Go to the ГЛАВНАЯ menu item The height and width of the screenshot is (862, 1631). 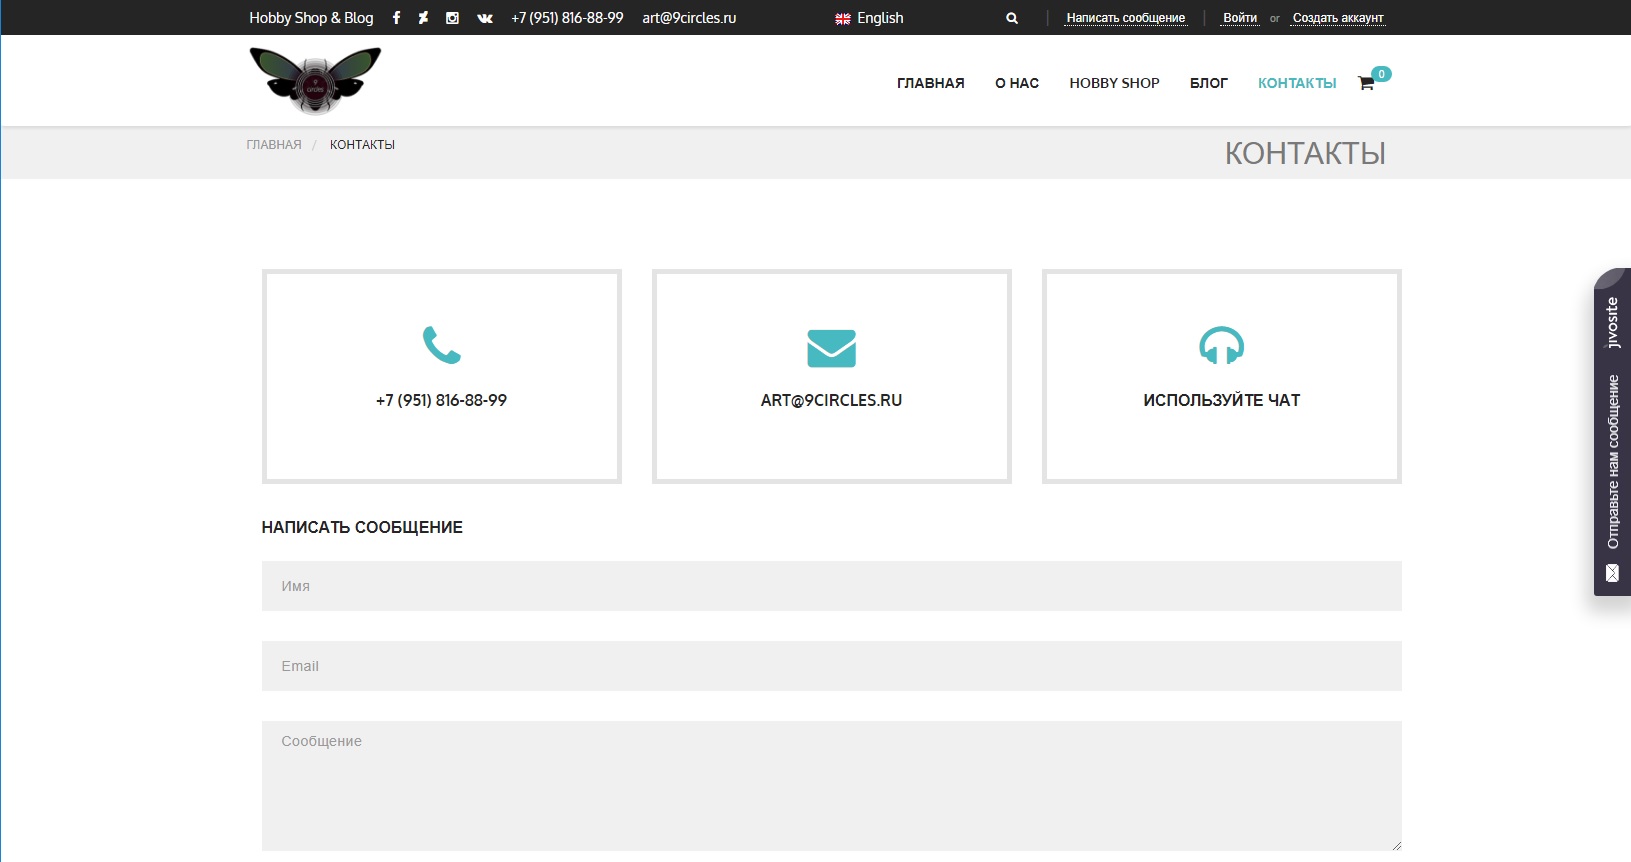[930, 83]
